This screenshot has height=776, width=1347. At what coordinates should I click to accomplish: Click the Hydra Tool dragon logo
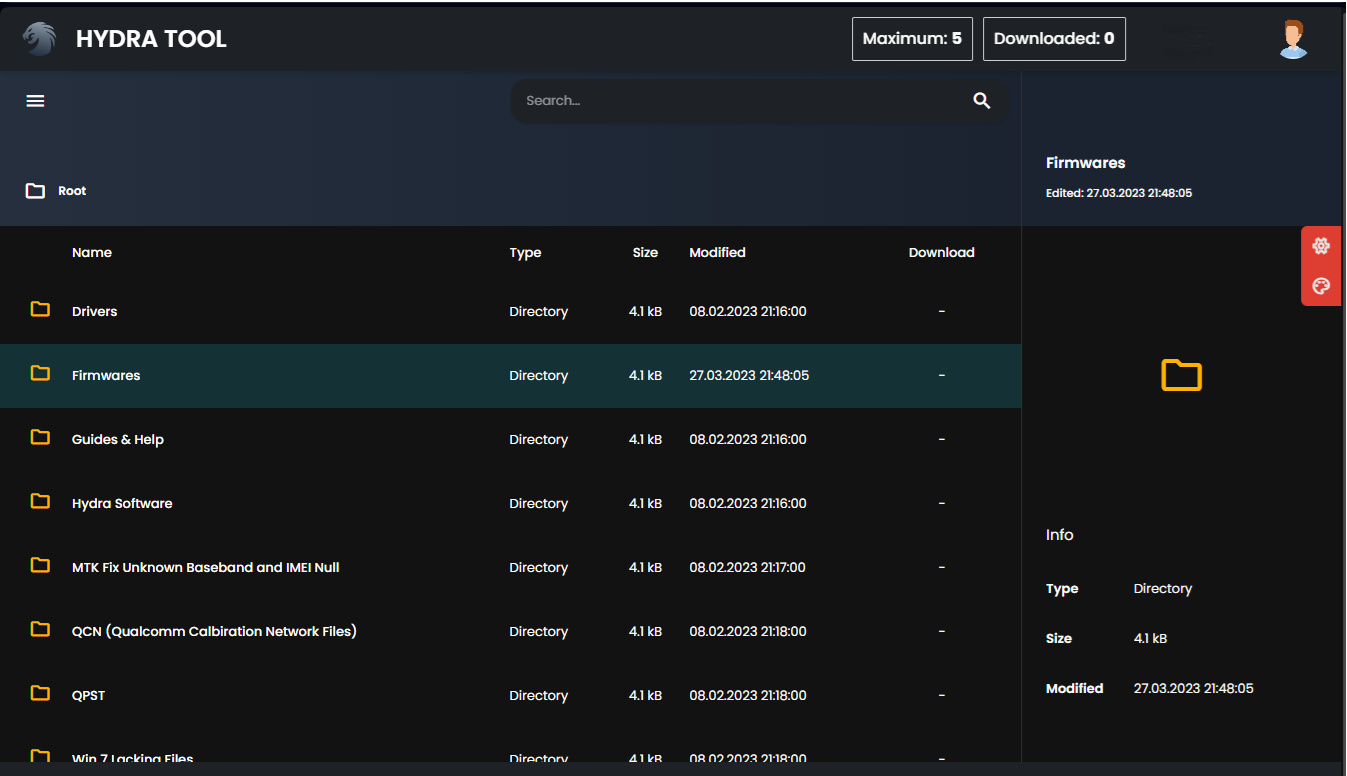click(x=39, y=39)
